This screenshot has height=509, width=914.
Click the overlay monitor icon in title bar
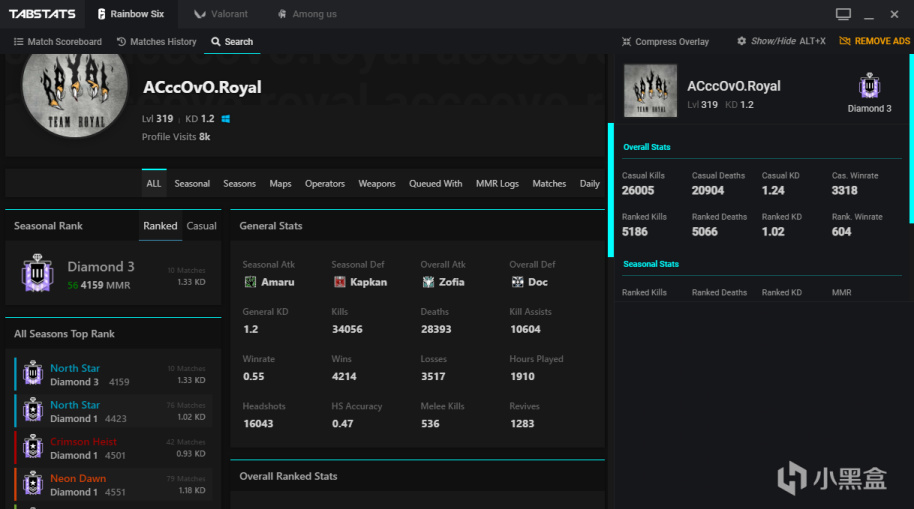(843, 14)
